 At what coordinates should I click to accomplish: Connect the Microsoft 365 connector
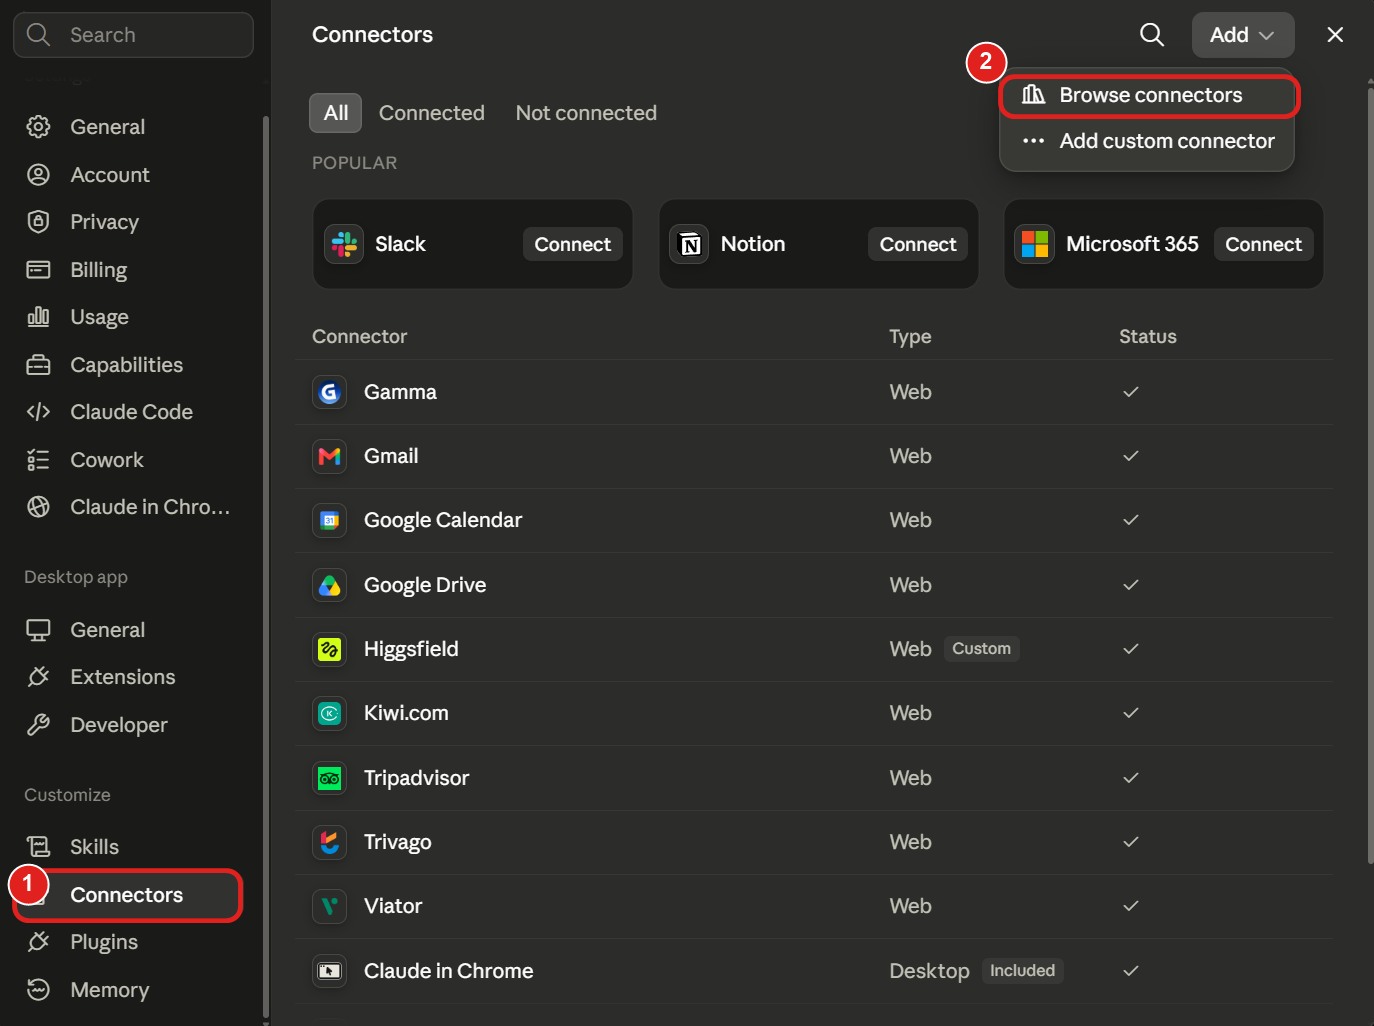pyautogui.click(x=1264, y=244)
